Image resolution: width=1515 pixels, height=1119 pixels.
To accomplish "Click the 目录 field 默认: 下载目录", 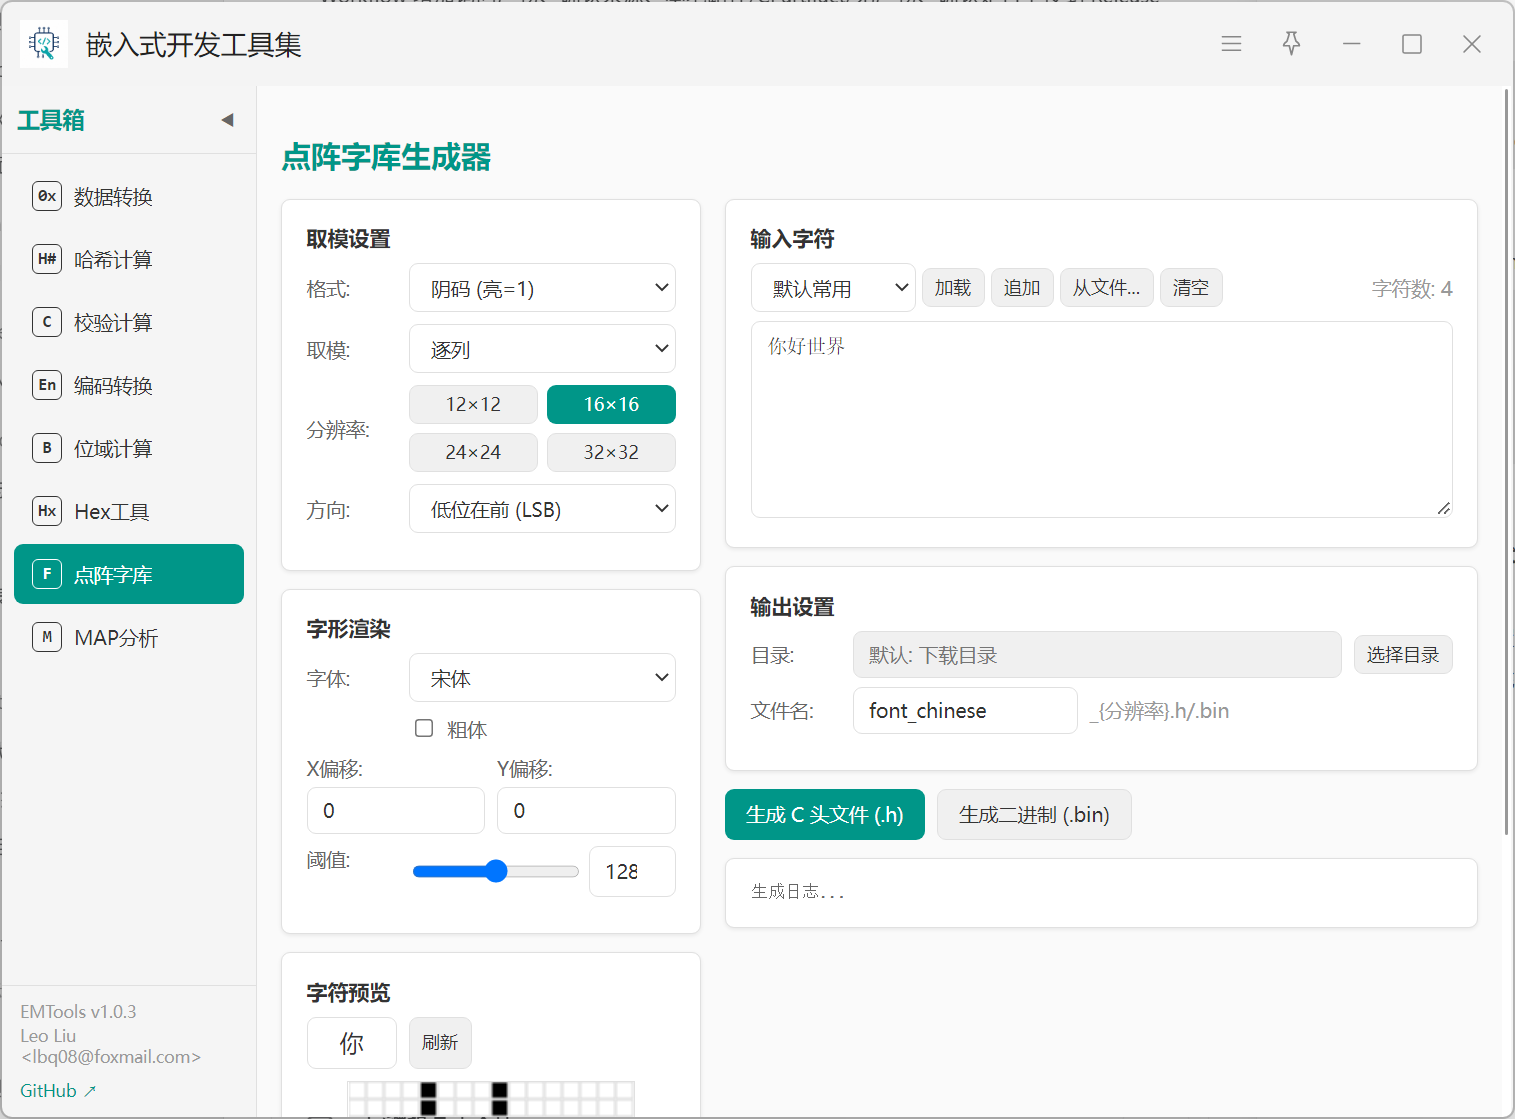I will (1097, 655).
